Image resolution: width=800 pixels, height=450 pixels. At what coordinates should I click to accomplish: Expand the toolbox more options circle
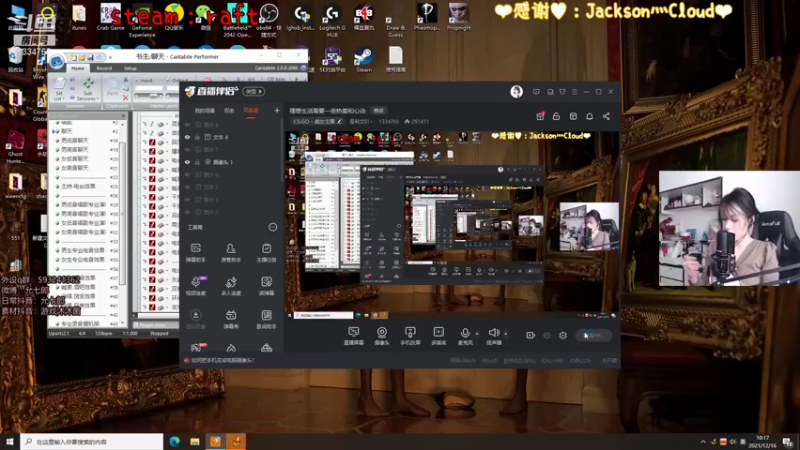point(273,227)
